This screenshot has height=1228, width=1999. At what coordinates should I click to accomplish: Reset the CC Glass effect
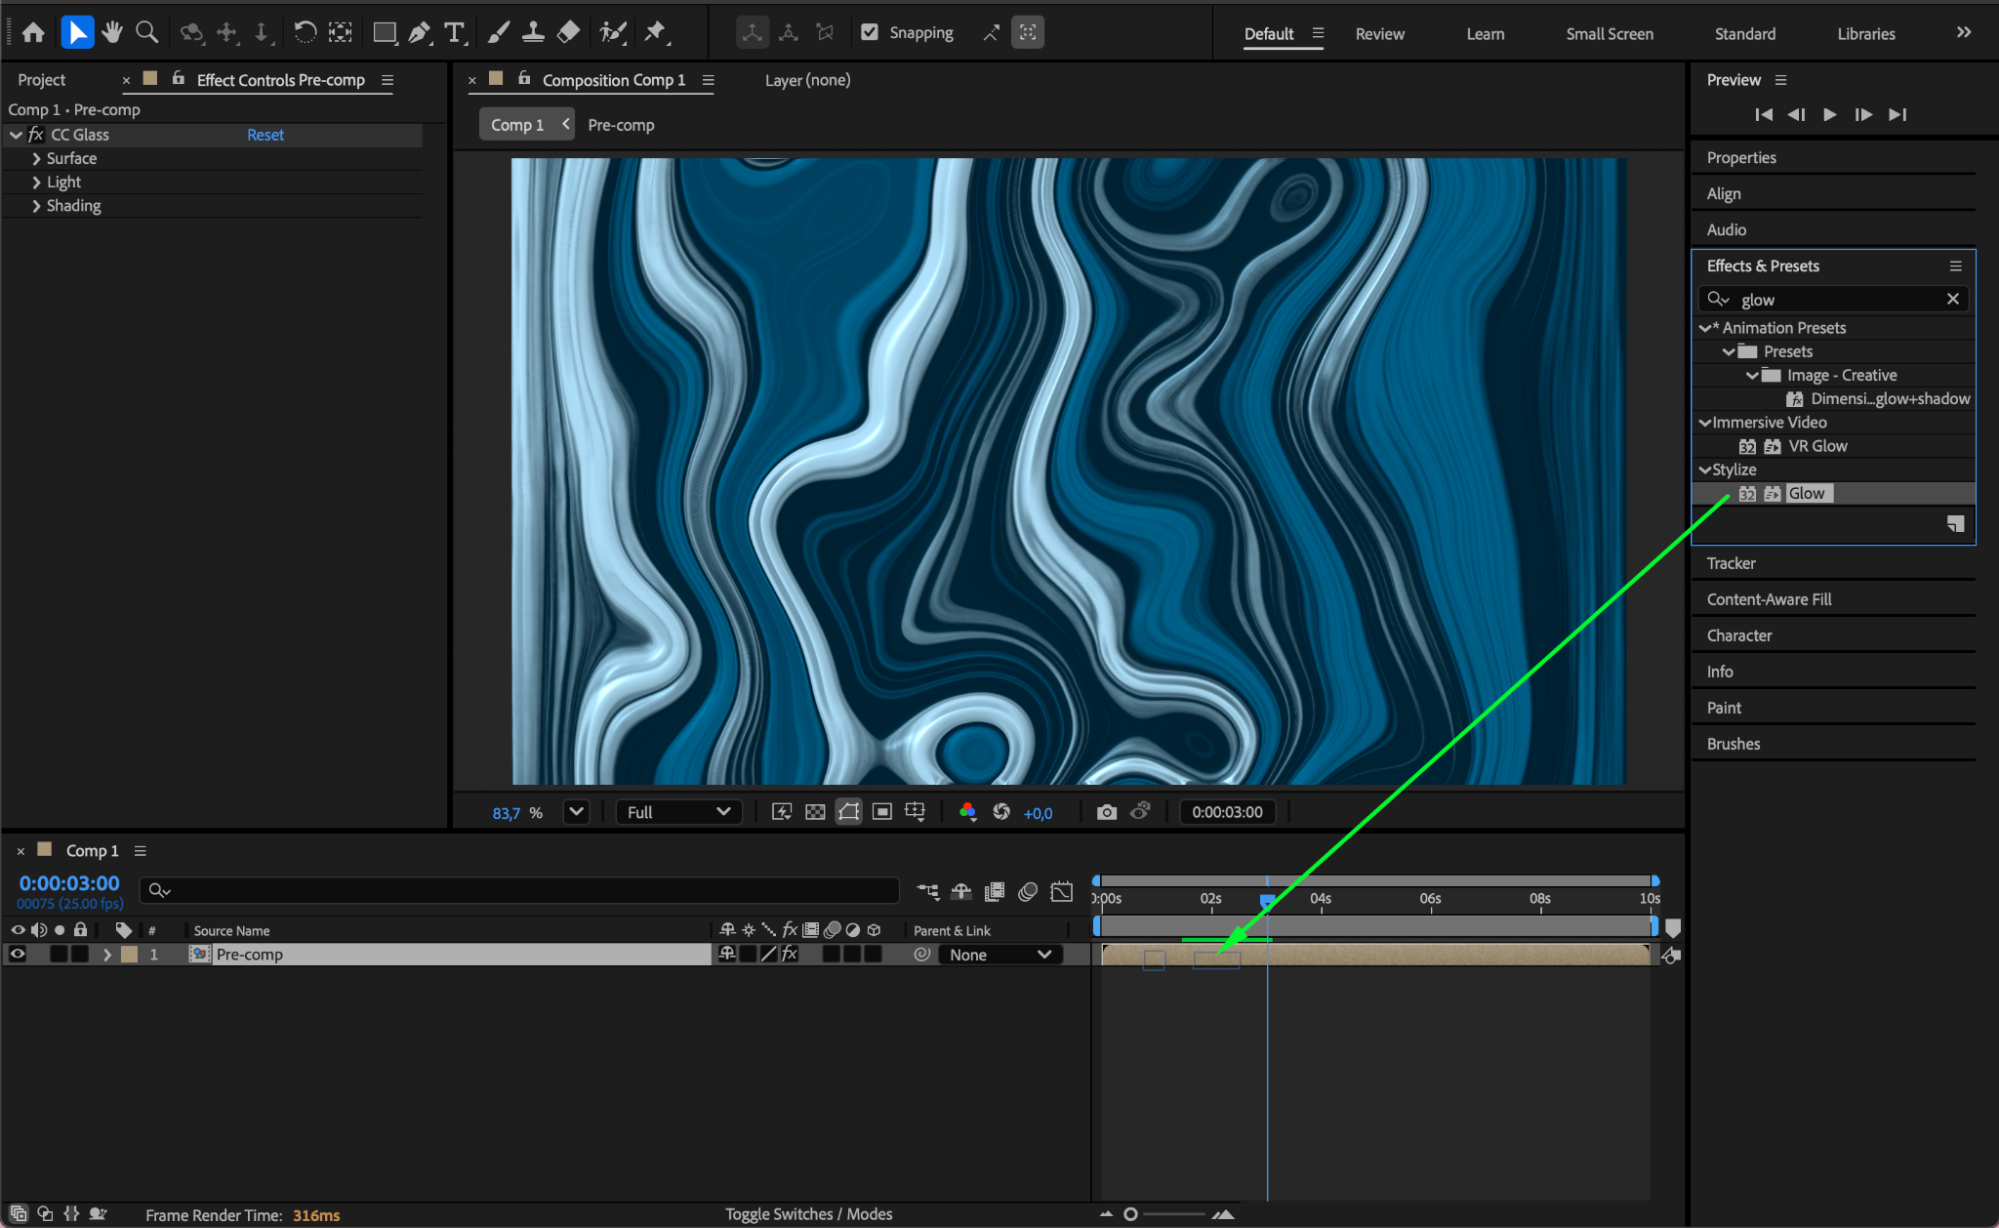[x=265, y=134]
